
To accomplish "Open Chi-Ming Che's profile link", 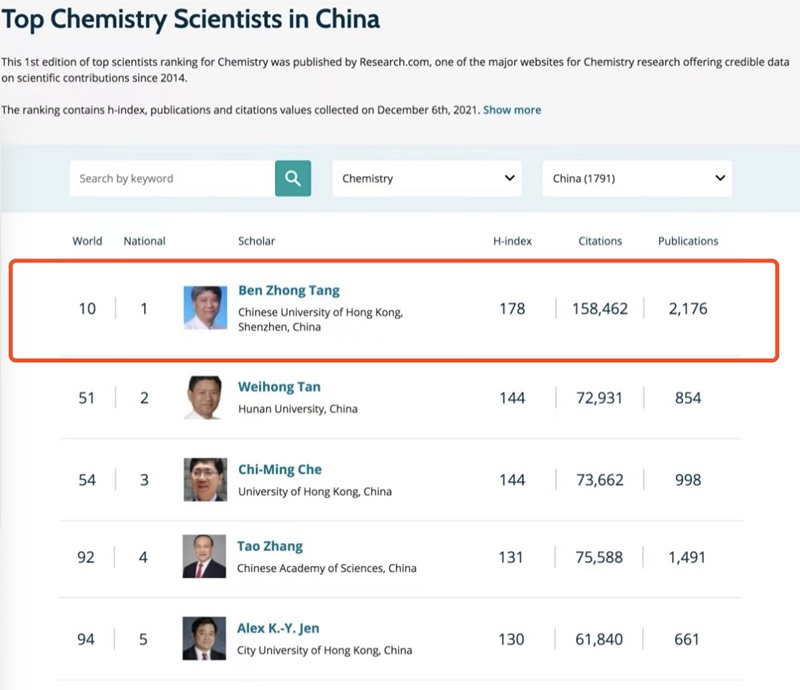I will tap(280, 470).
